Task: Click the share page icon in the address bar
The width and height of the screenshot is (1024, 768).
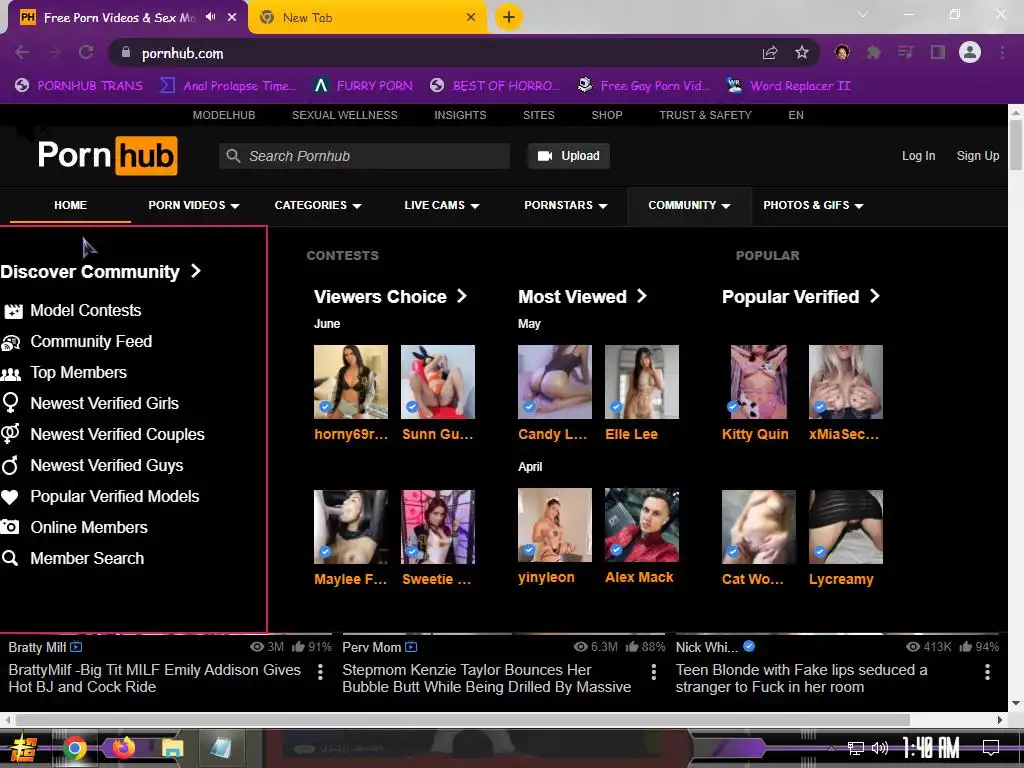Action: (x=770, y=53)
